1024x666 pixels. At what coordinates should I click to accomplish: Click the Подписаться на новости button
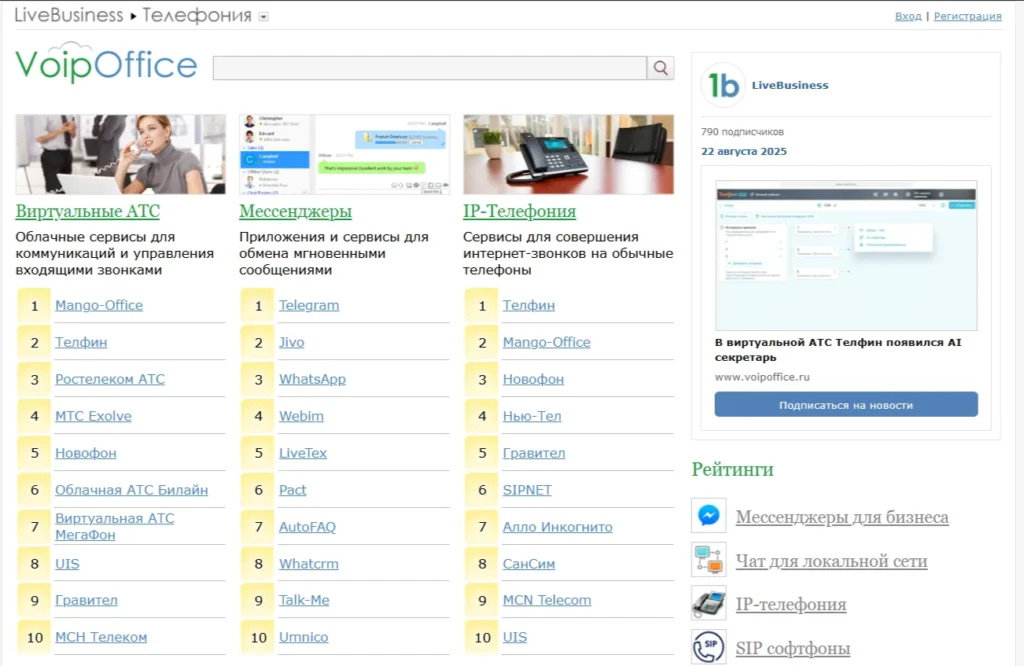[846, 405]
